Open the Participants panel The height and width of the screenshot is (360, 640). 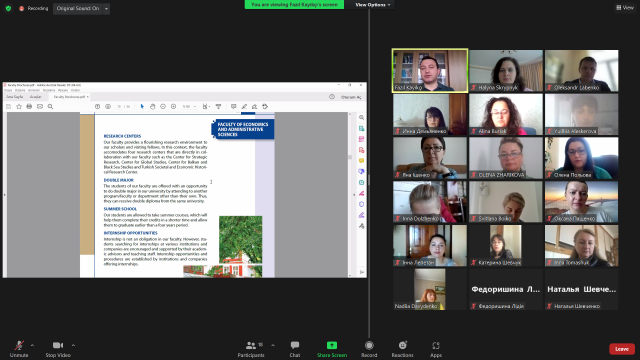251,349
